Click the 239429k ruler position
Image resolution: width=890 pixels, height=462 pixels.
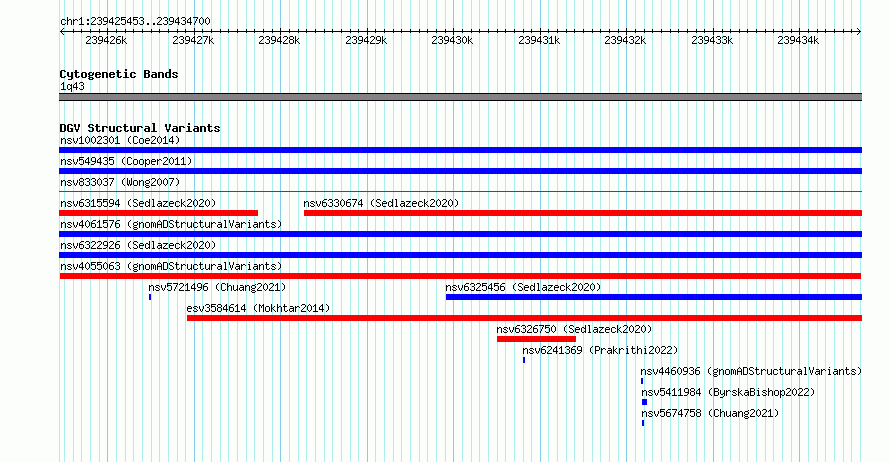(x=366, y=40)
